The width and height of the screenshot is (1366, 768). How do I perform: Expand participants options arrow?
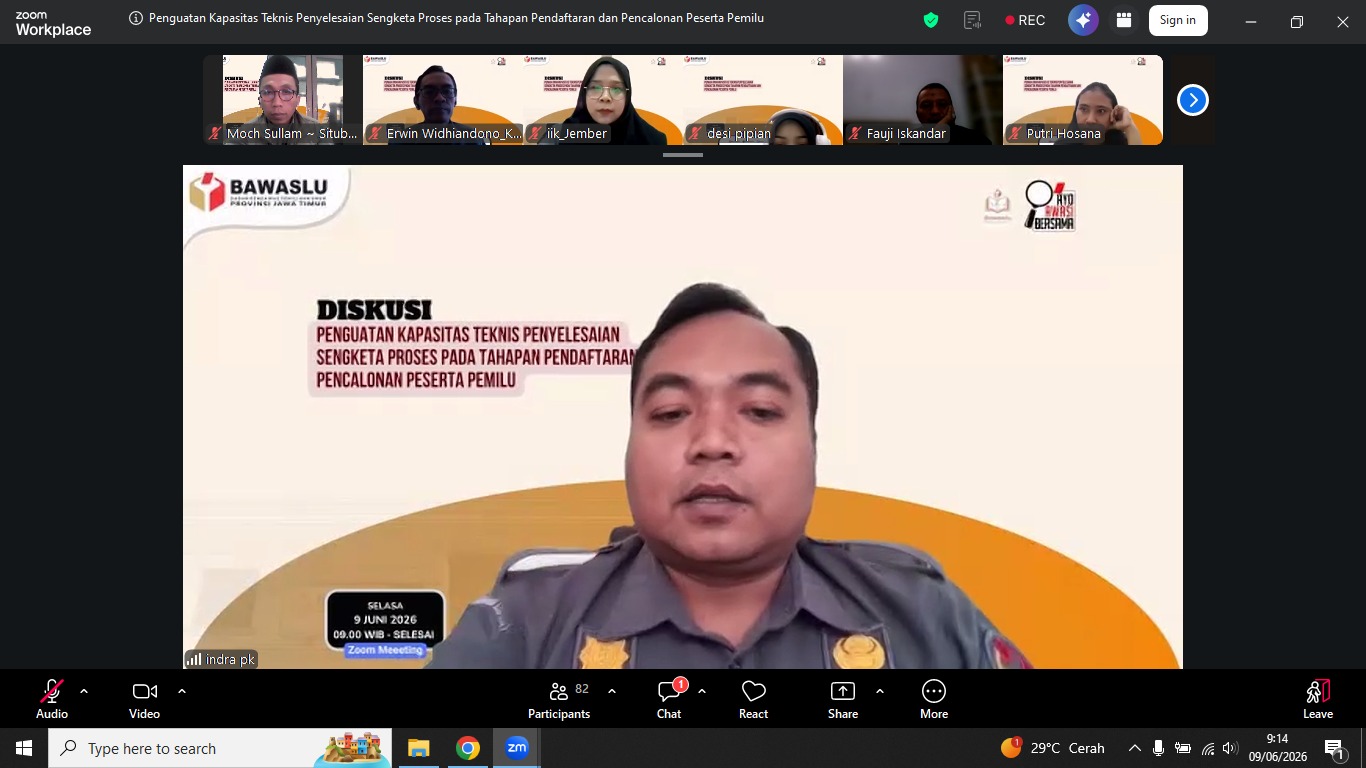612,691
